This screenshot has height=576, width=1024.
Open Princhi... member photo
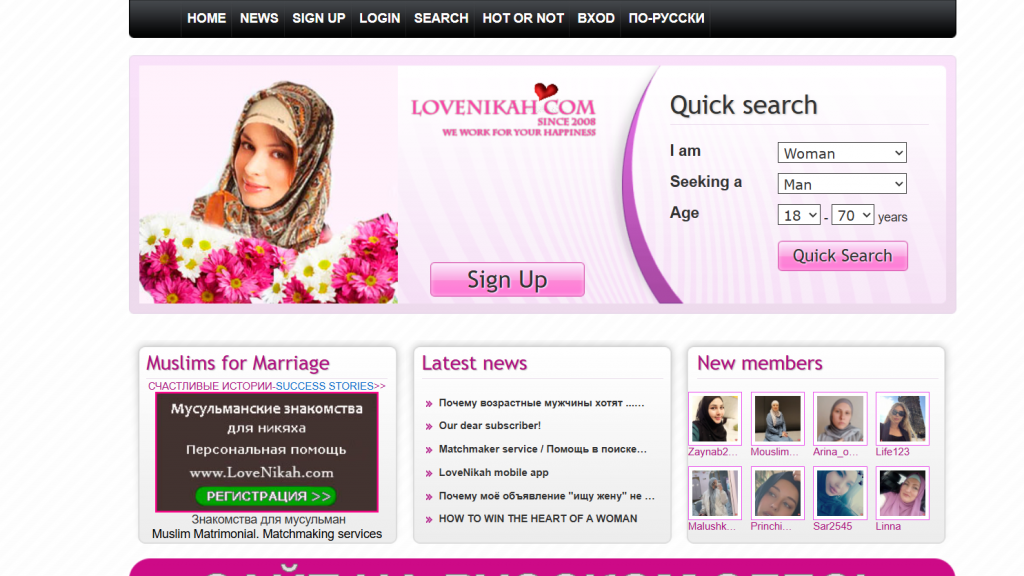pyautogui.click(x=777, y=493)
